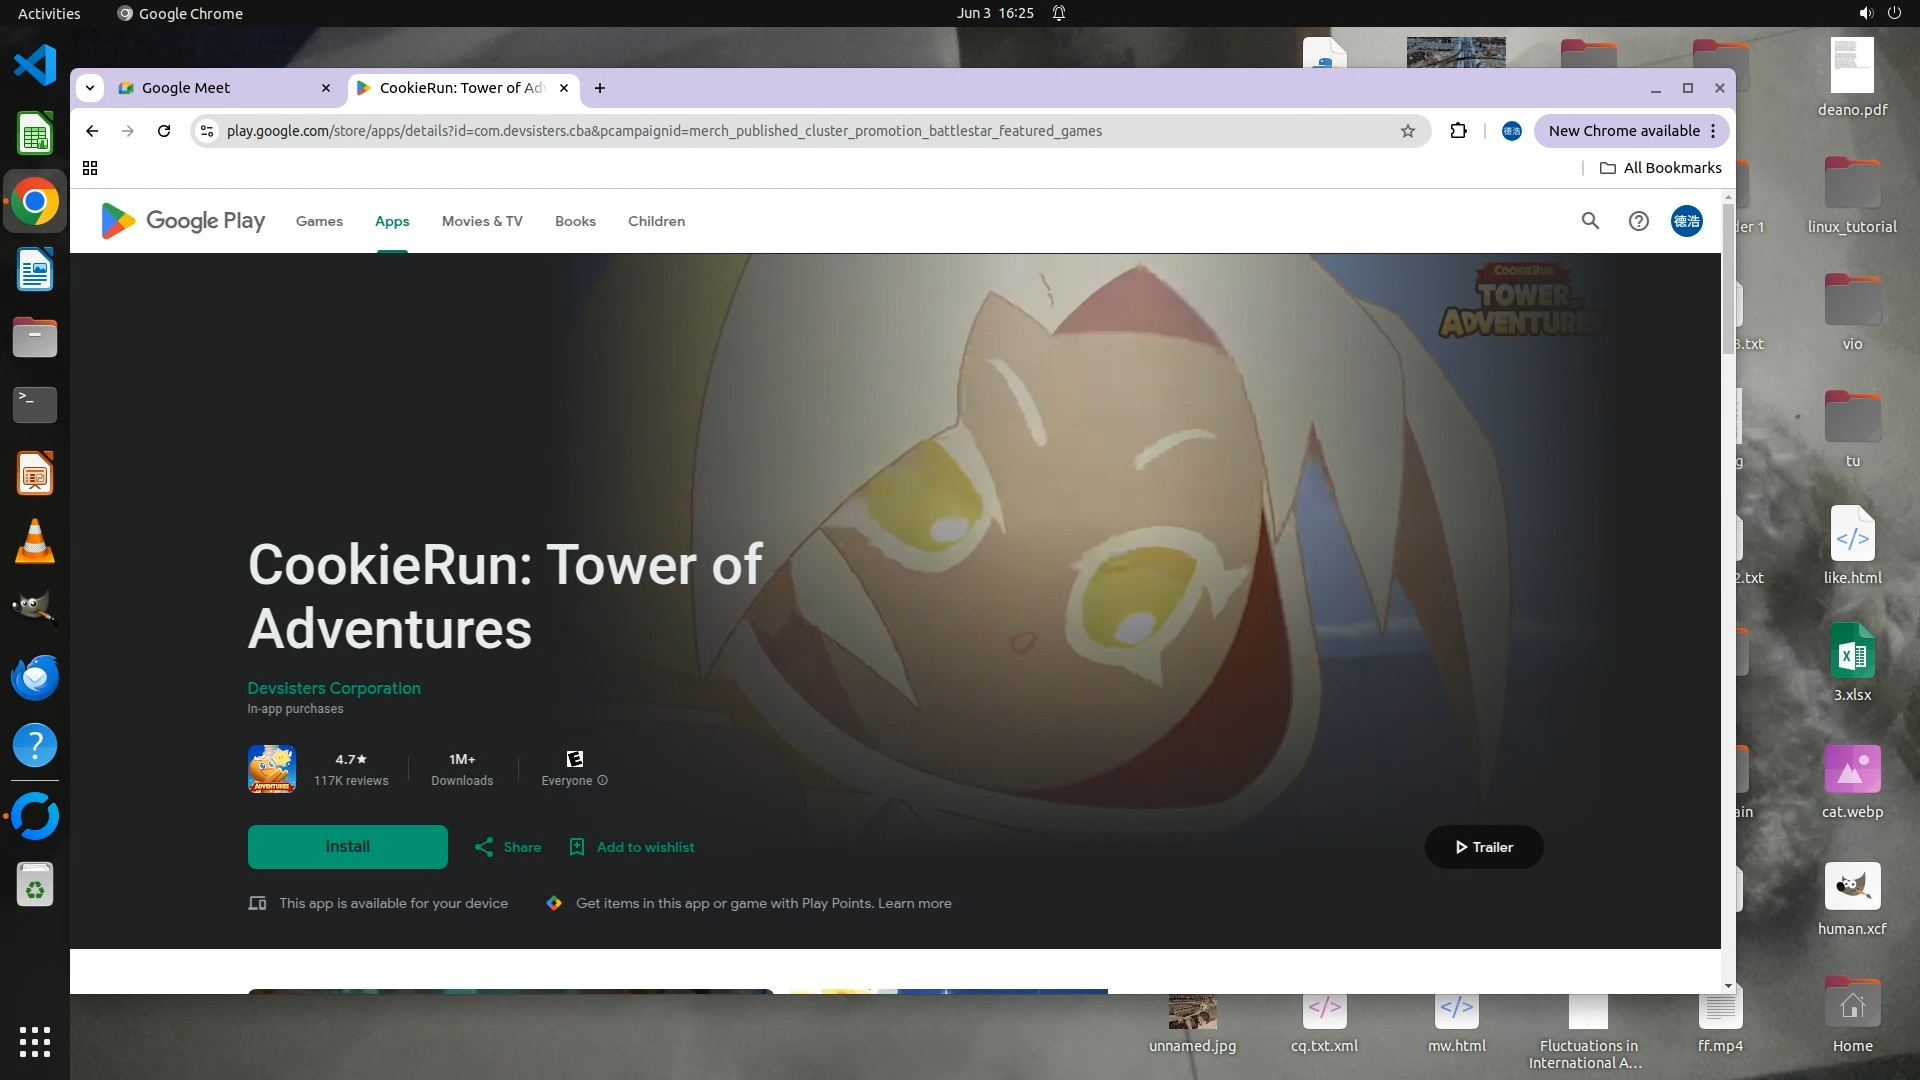Open the Help center question-mark icon
The height and width of the screenshot is (1080, 1920).
pos(1638,221)
